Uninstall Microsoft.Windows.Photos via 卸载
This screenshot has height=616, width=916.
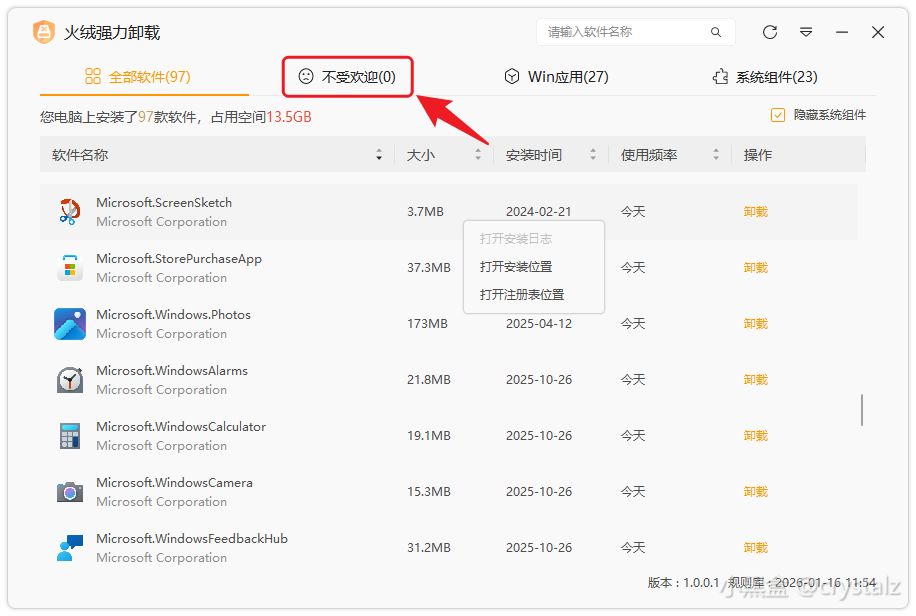point(755,324)
